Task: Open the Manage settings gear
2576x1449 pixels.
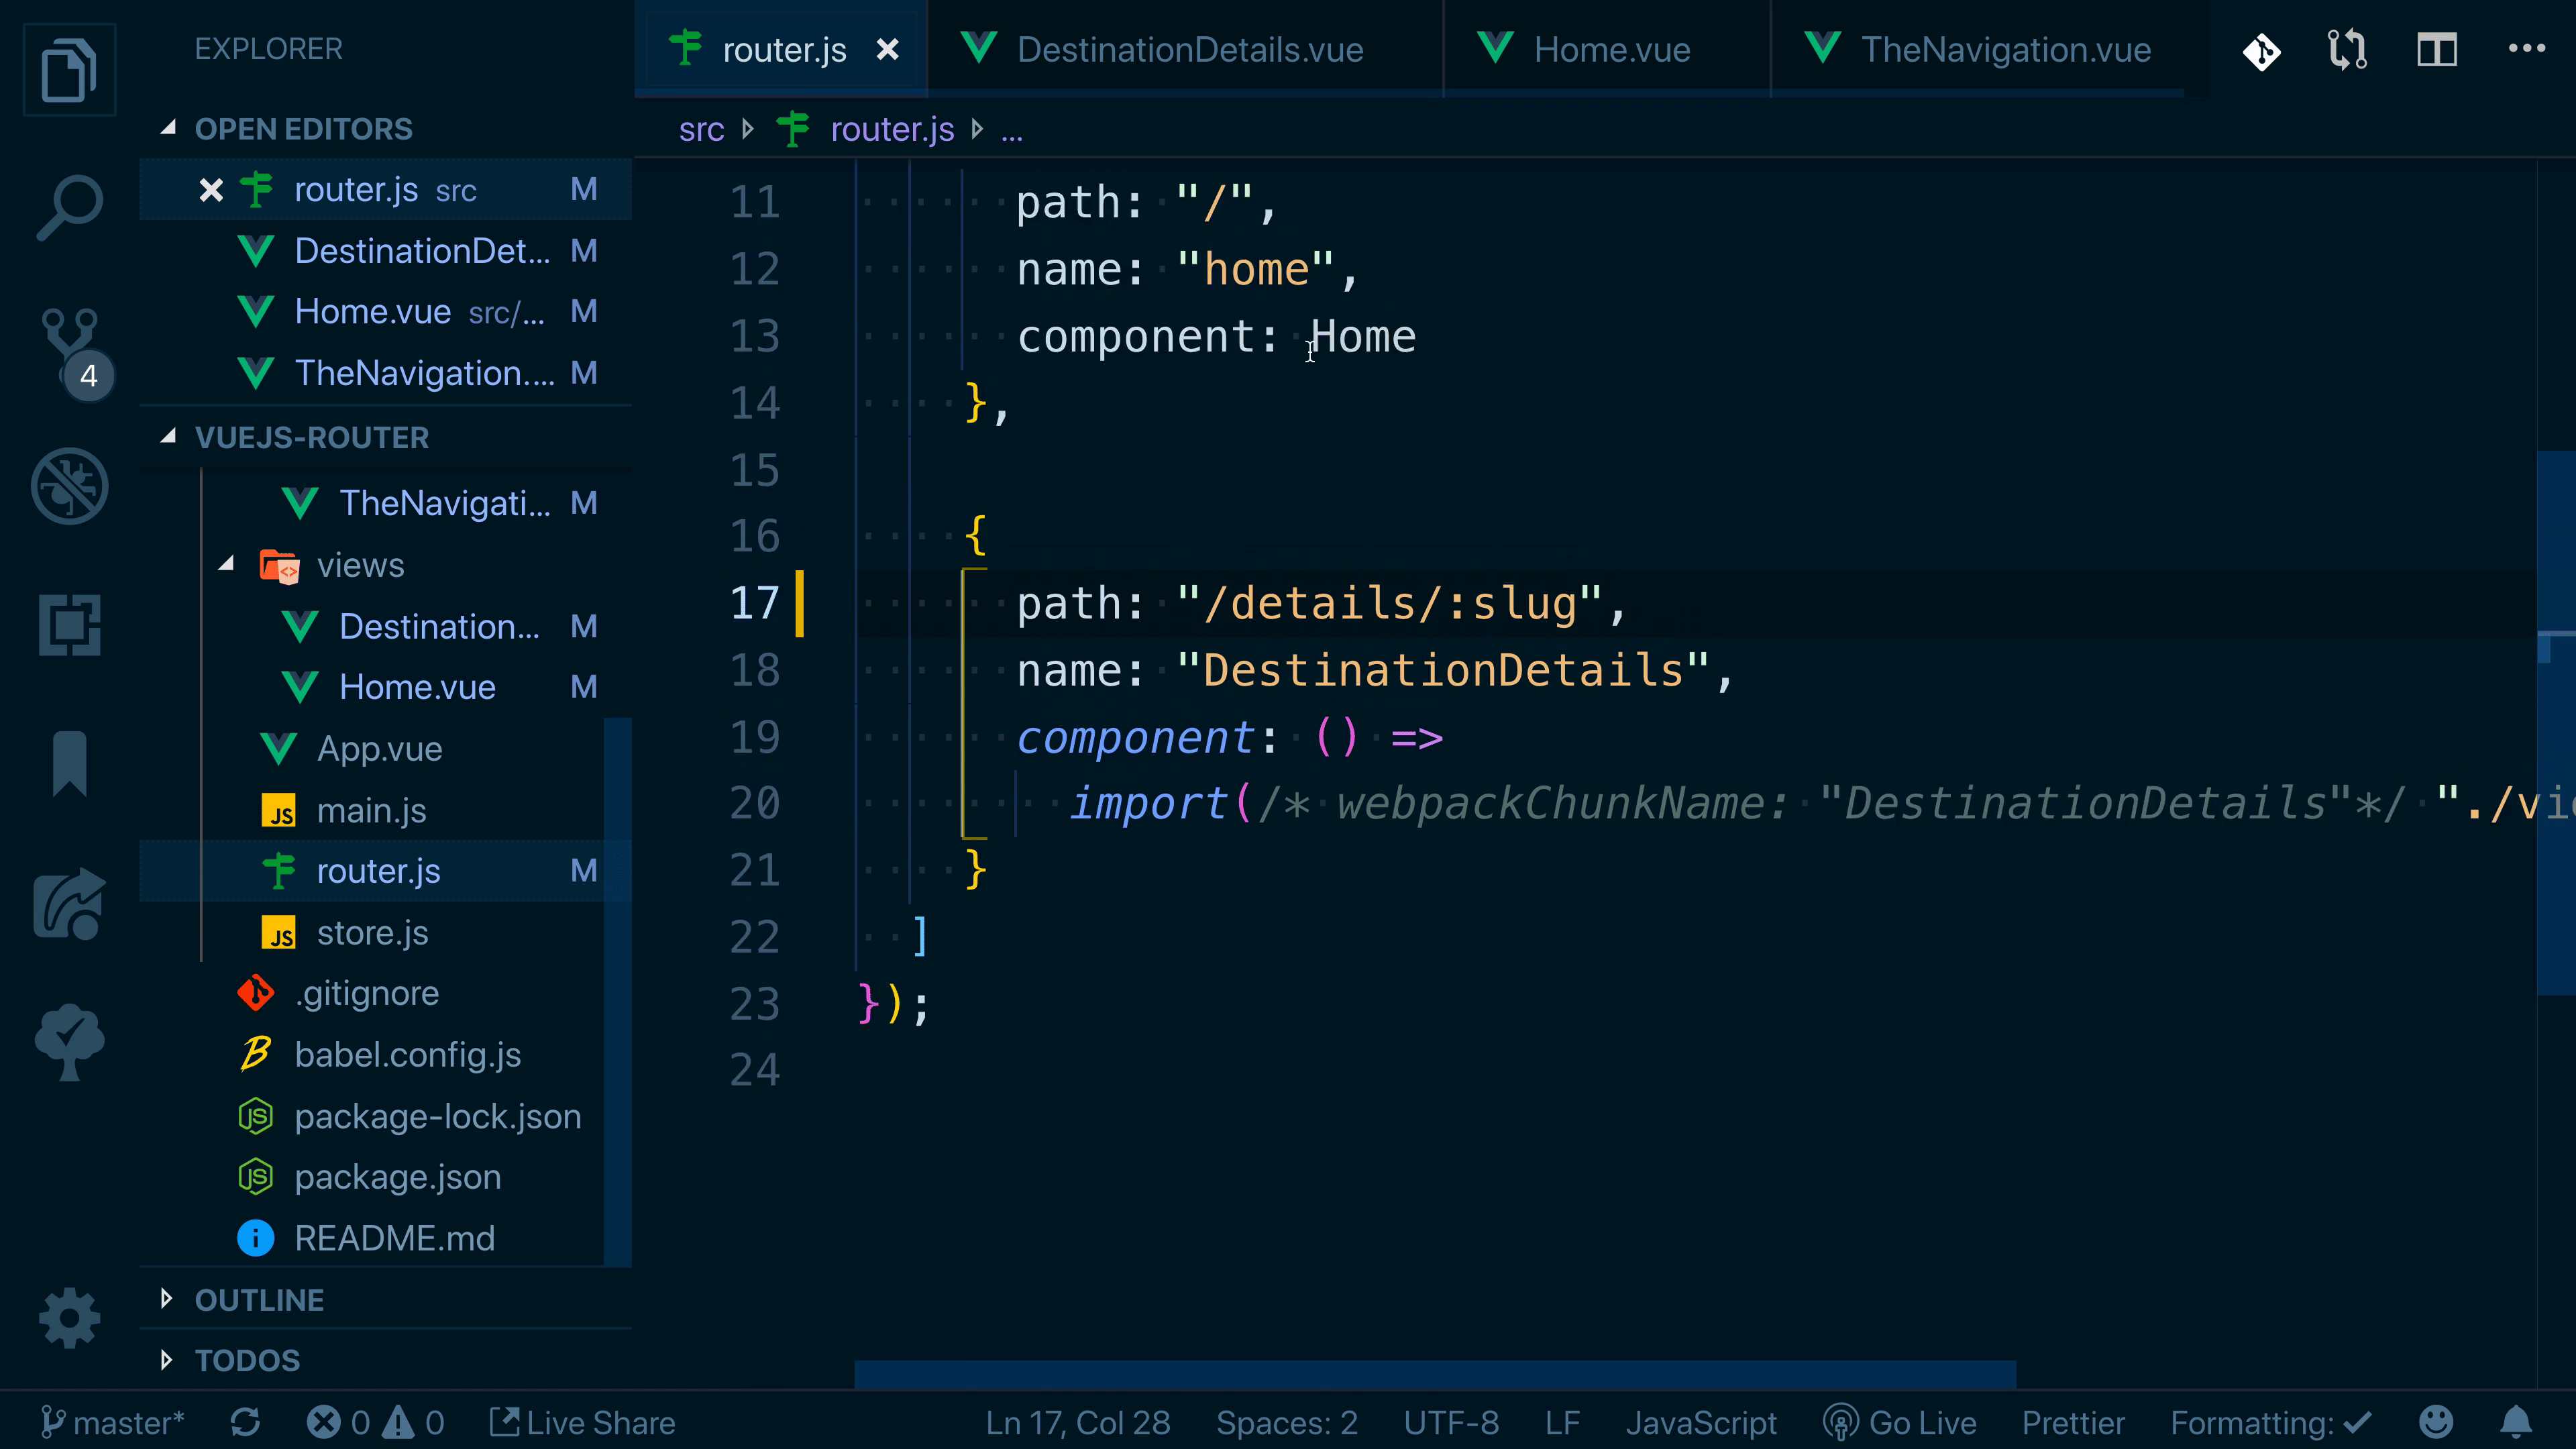Action: click(x=69, y=1317)
